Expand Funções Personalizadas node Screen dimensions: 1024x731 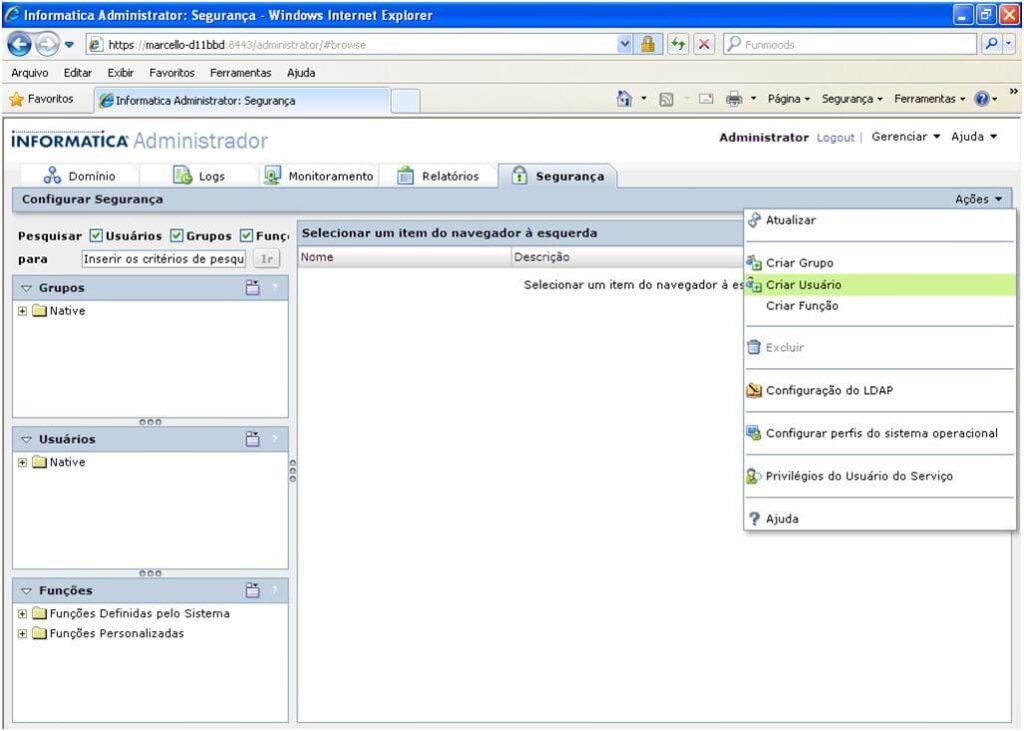point(22,634)
